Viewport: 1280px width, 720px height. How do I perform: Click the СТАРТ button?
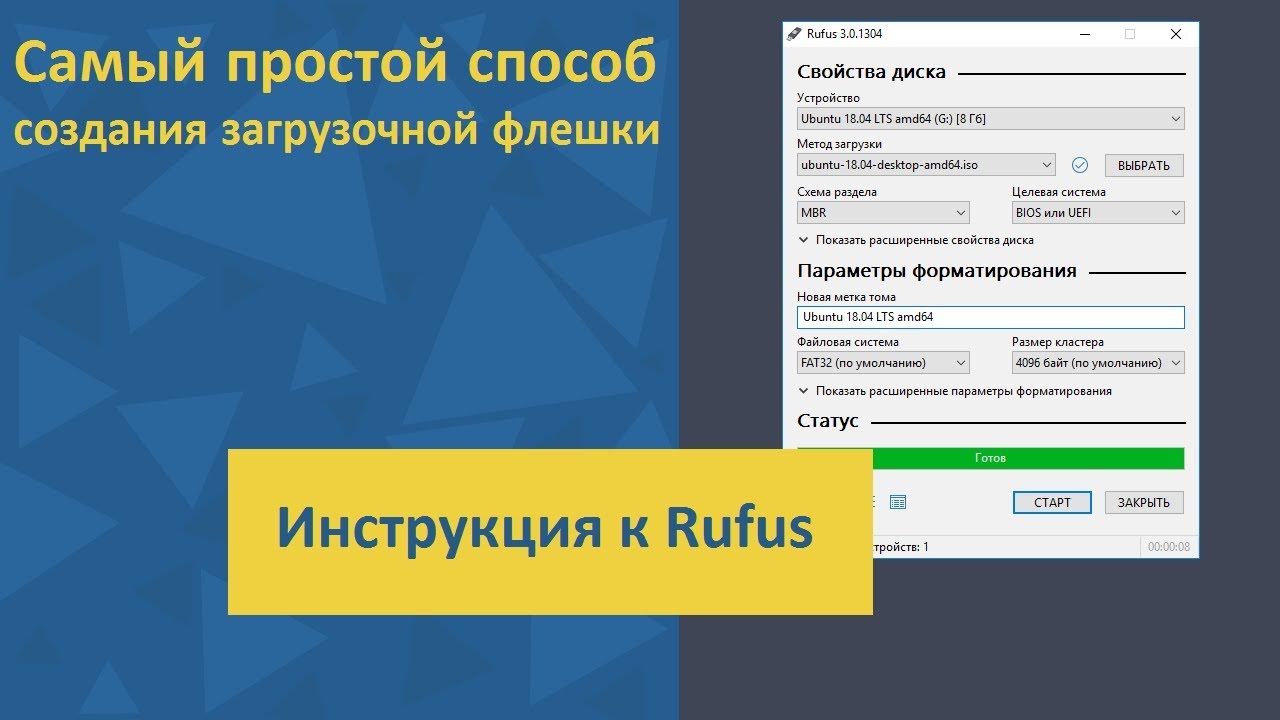[1052, 502]
